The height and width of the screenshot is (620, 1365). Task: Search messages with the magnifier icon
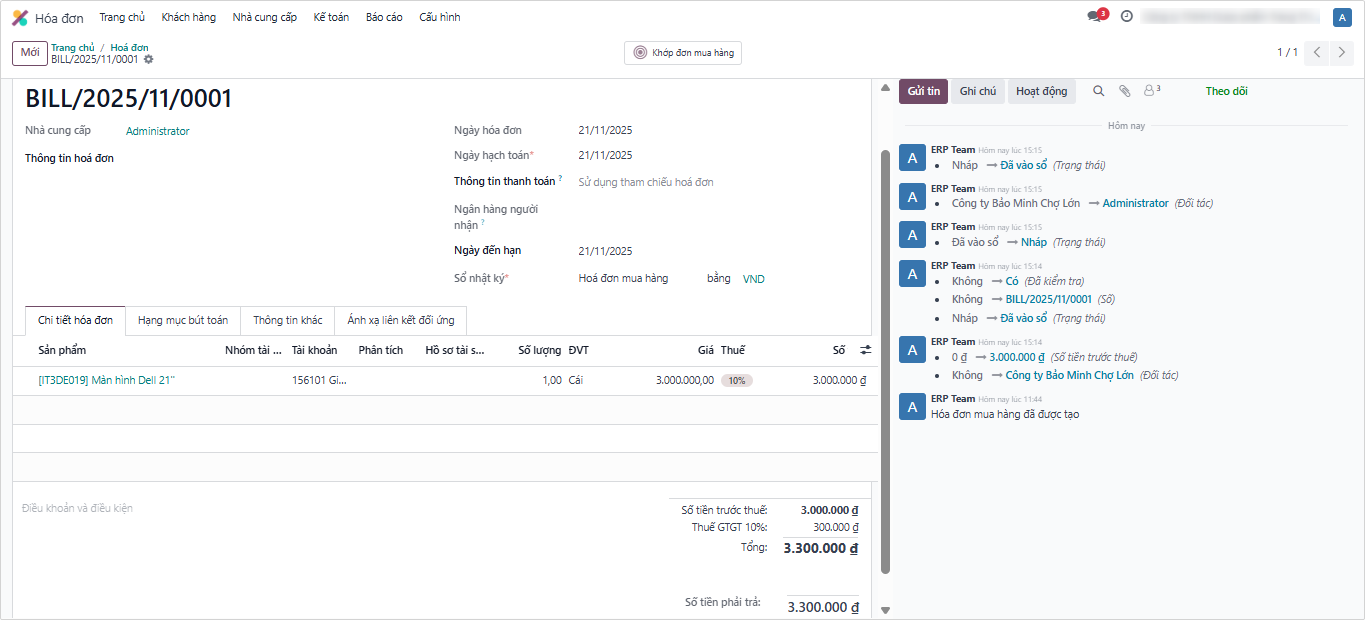pos(1099,91)
